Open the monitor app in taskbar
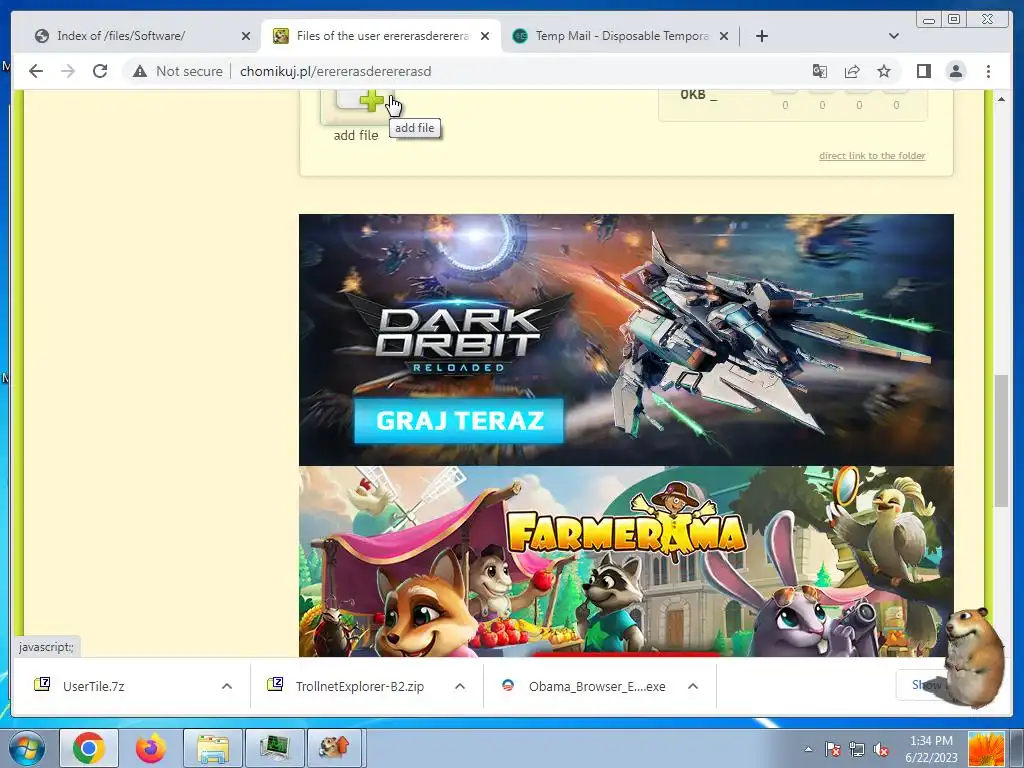 (x=274, y=748)
